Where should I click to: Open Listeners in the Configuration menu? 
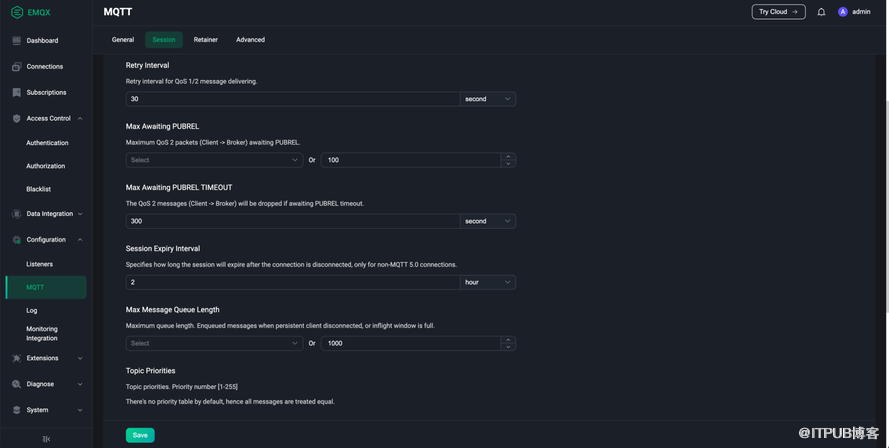(40, 264)
